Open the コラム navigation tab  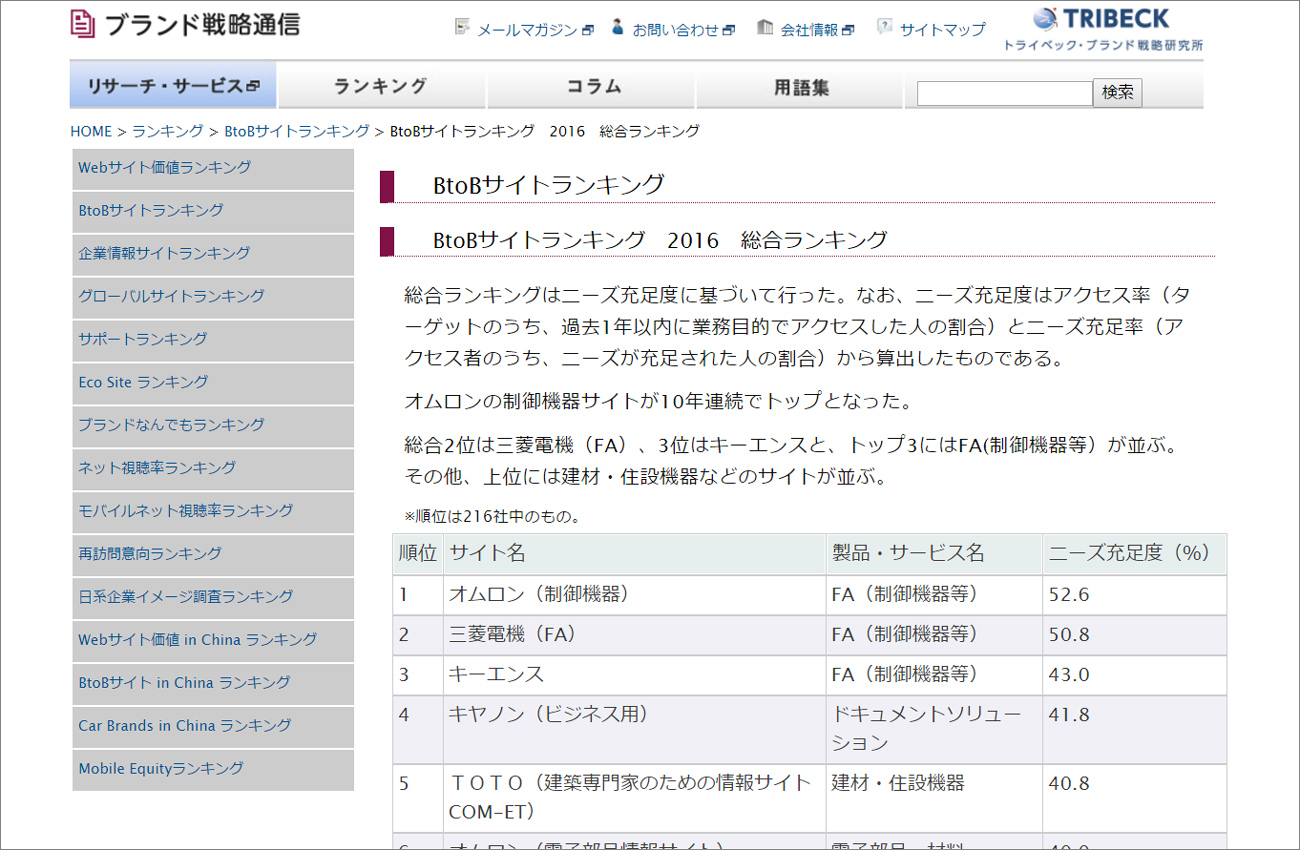coord(591,86)
